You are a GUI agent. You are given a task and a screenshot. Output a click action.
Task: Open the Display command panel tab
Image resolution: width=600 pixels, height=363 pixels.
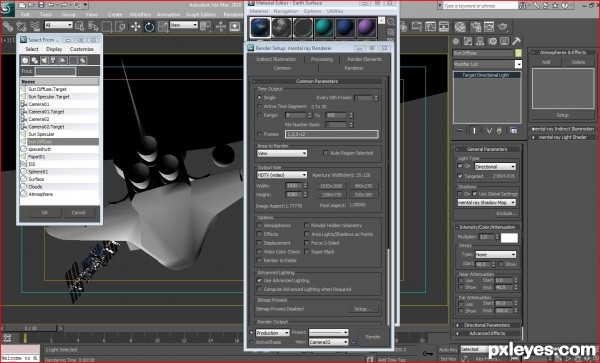[x=504, y=41]
